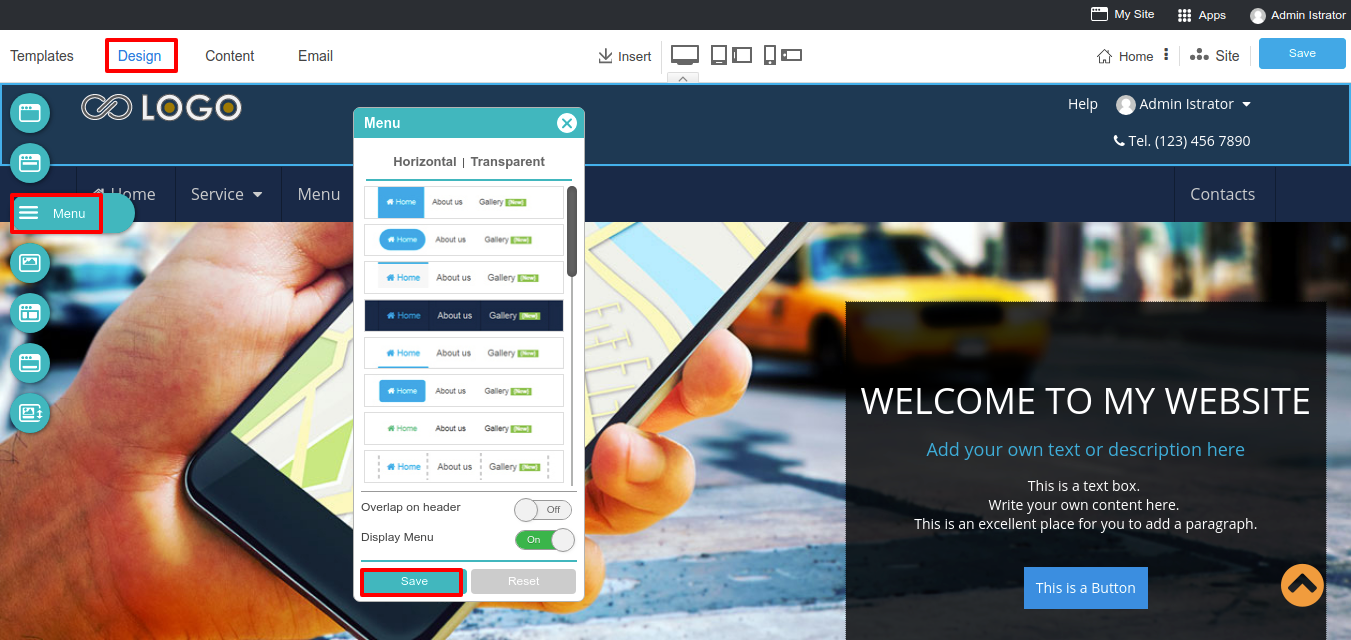Click the Home house icon in toolbar

1105,56
